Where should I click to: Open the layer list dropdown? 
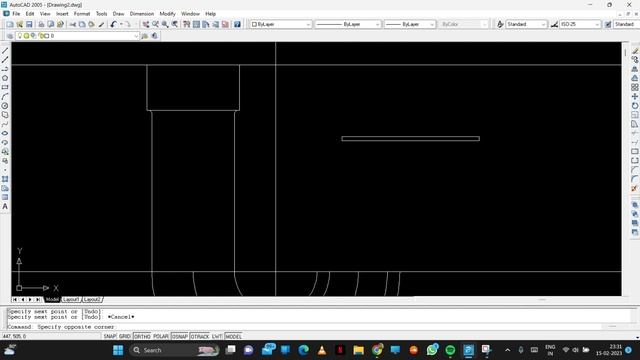click(78, 36)
